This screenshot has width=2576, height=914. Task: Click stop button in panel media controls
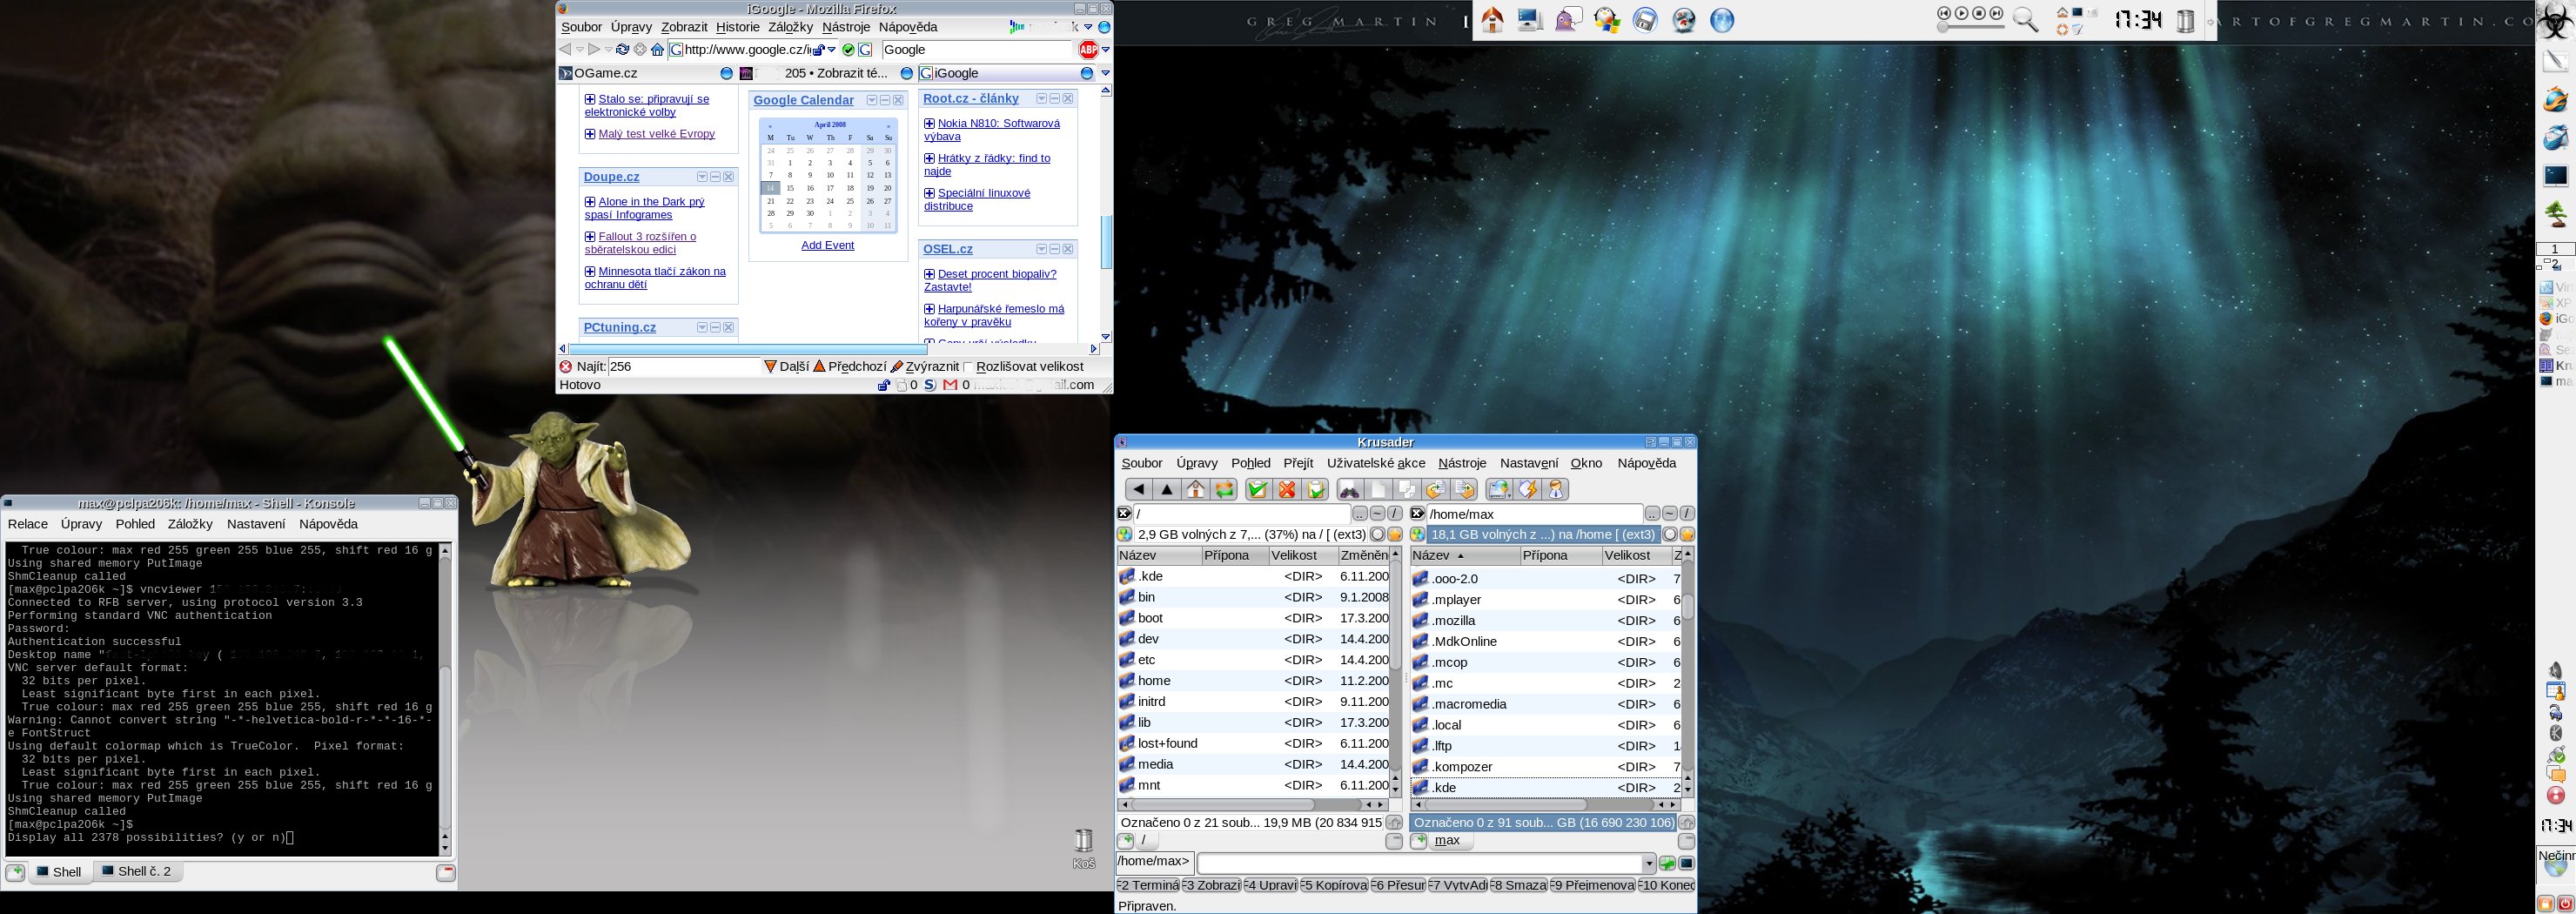point(1979,13)
